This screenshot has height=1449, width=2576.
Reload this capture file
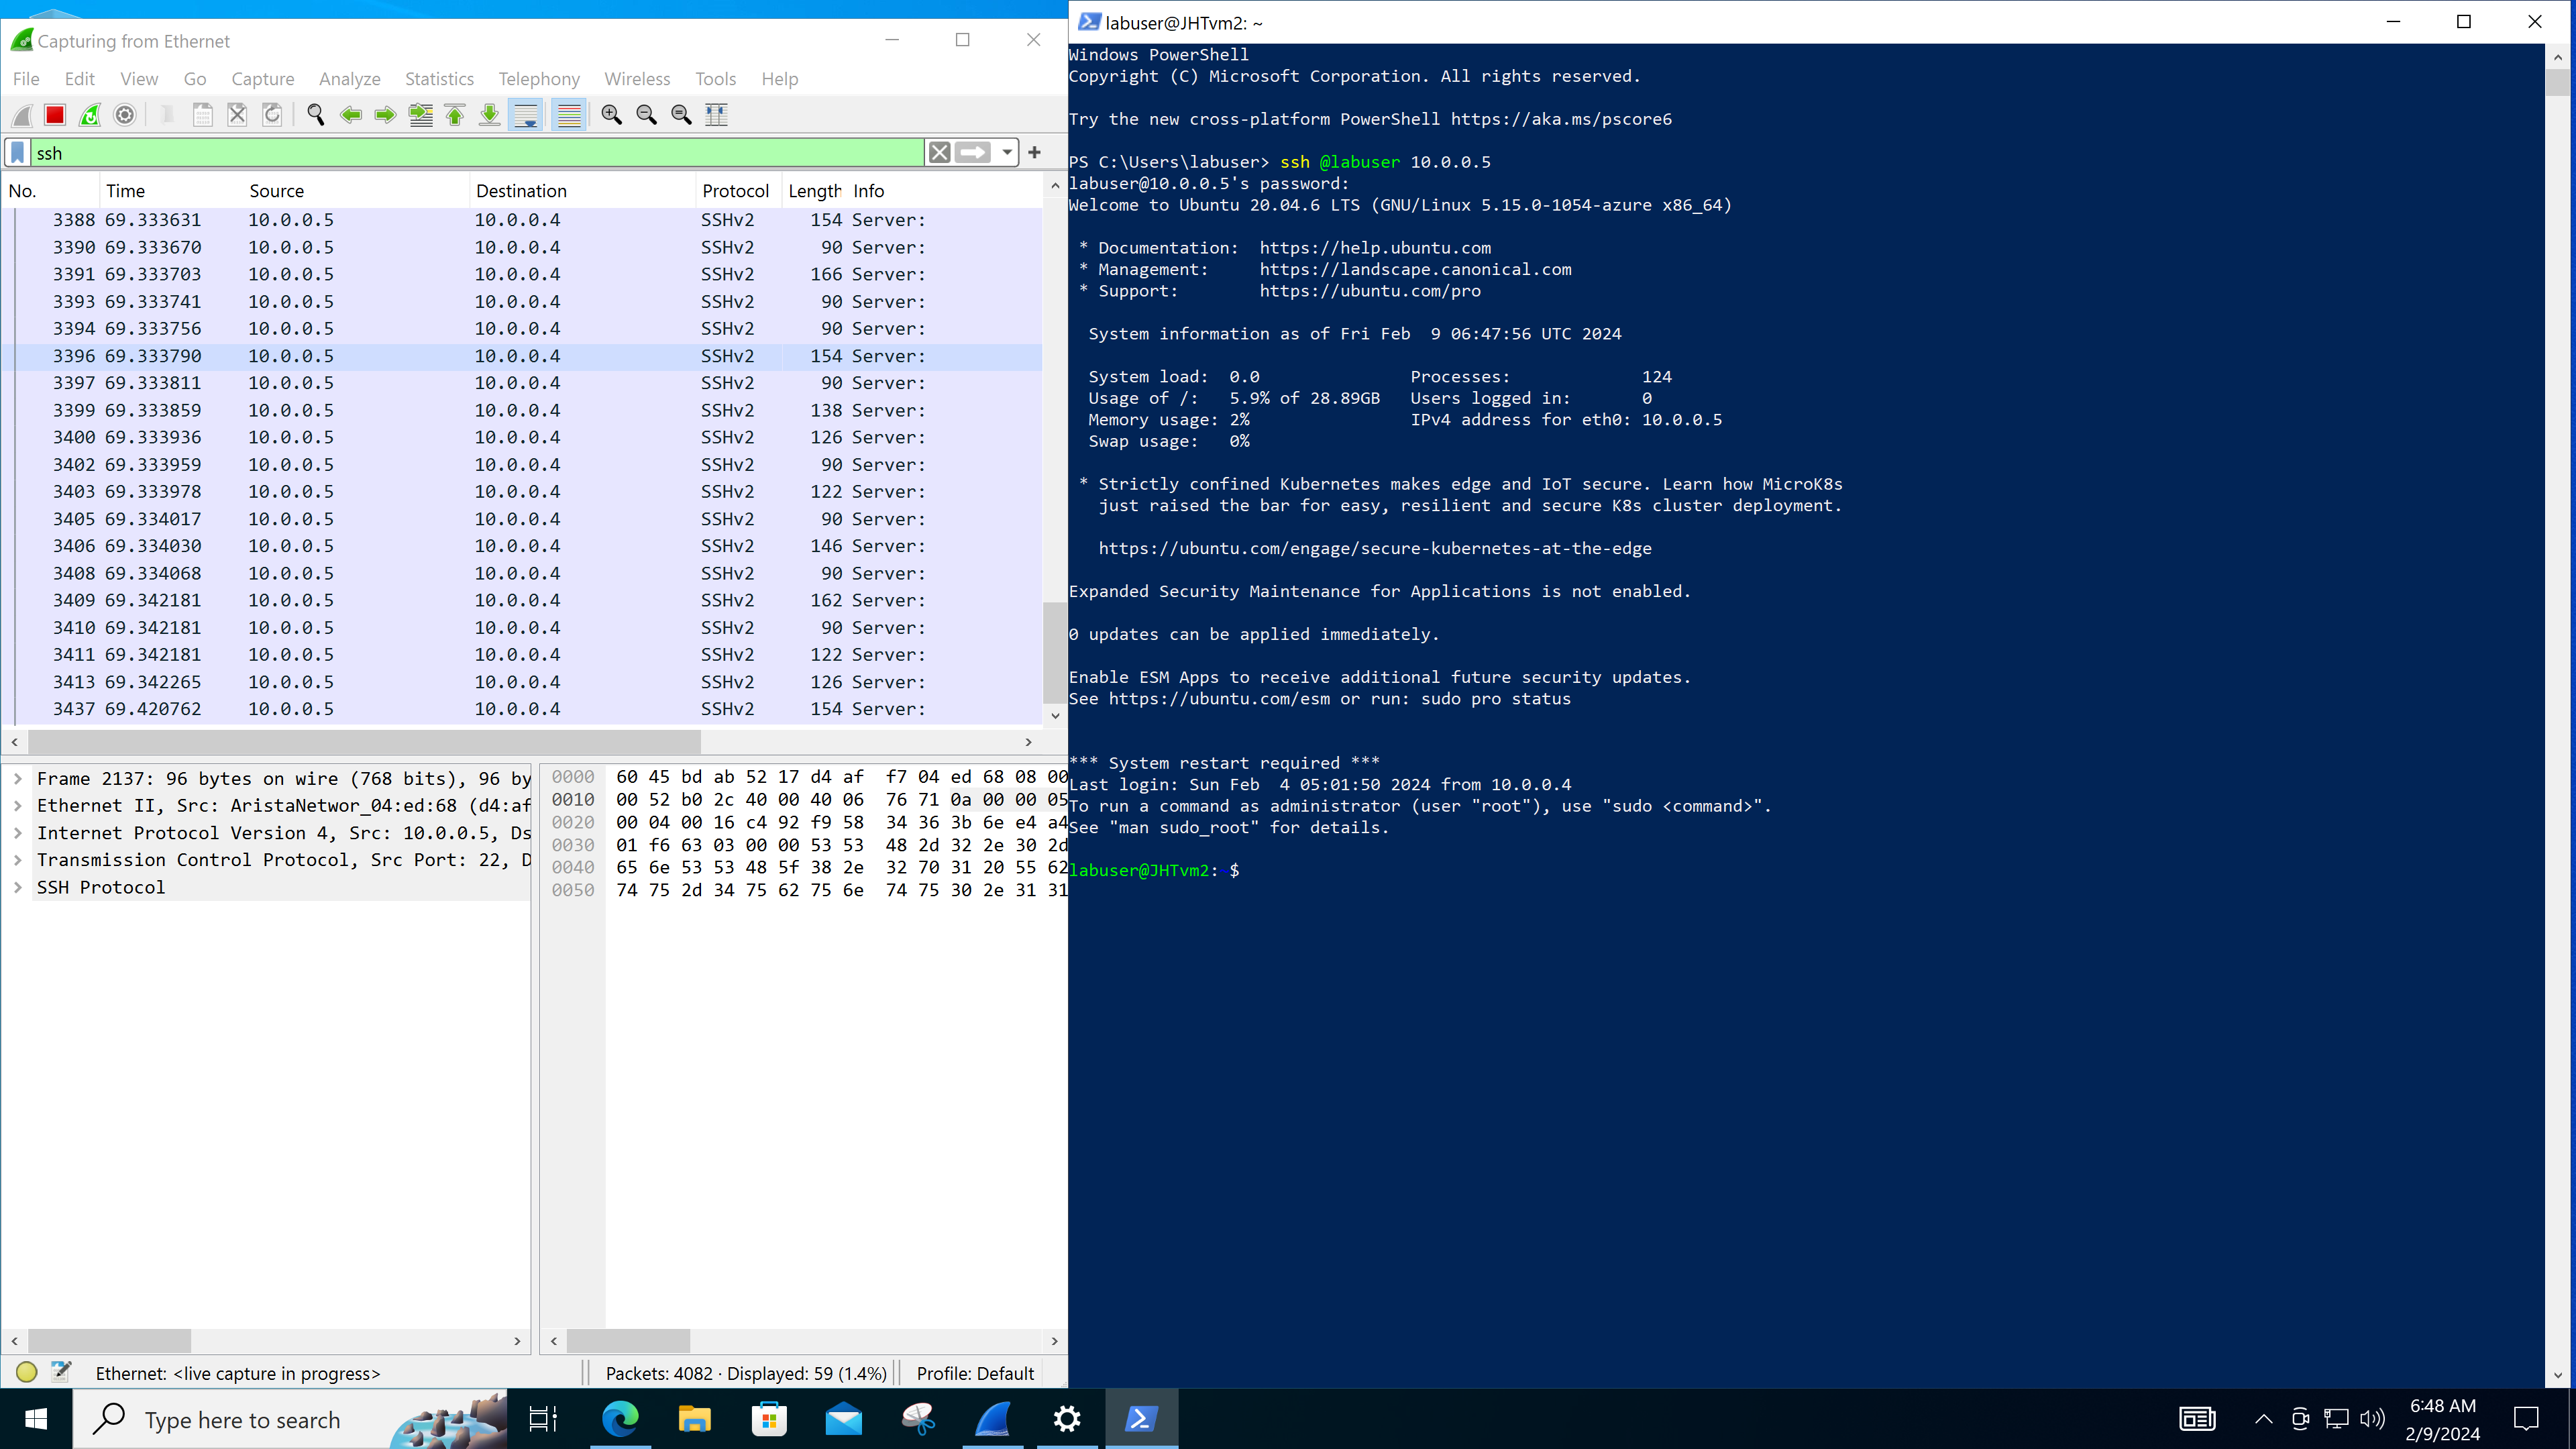pos(272,115)
